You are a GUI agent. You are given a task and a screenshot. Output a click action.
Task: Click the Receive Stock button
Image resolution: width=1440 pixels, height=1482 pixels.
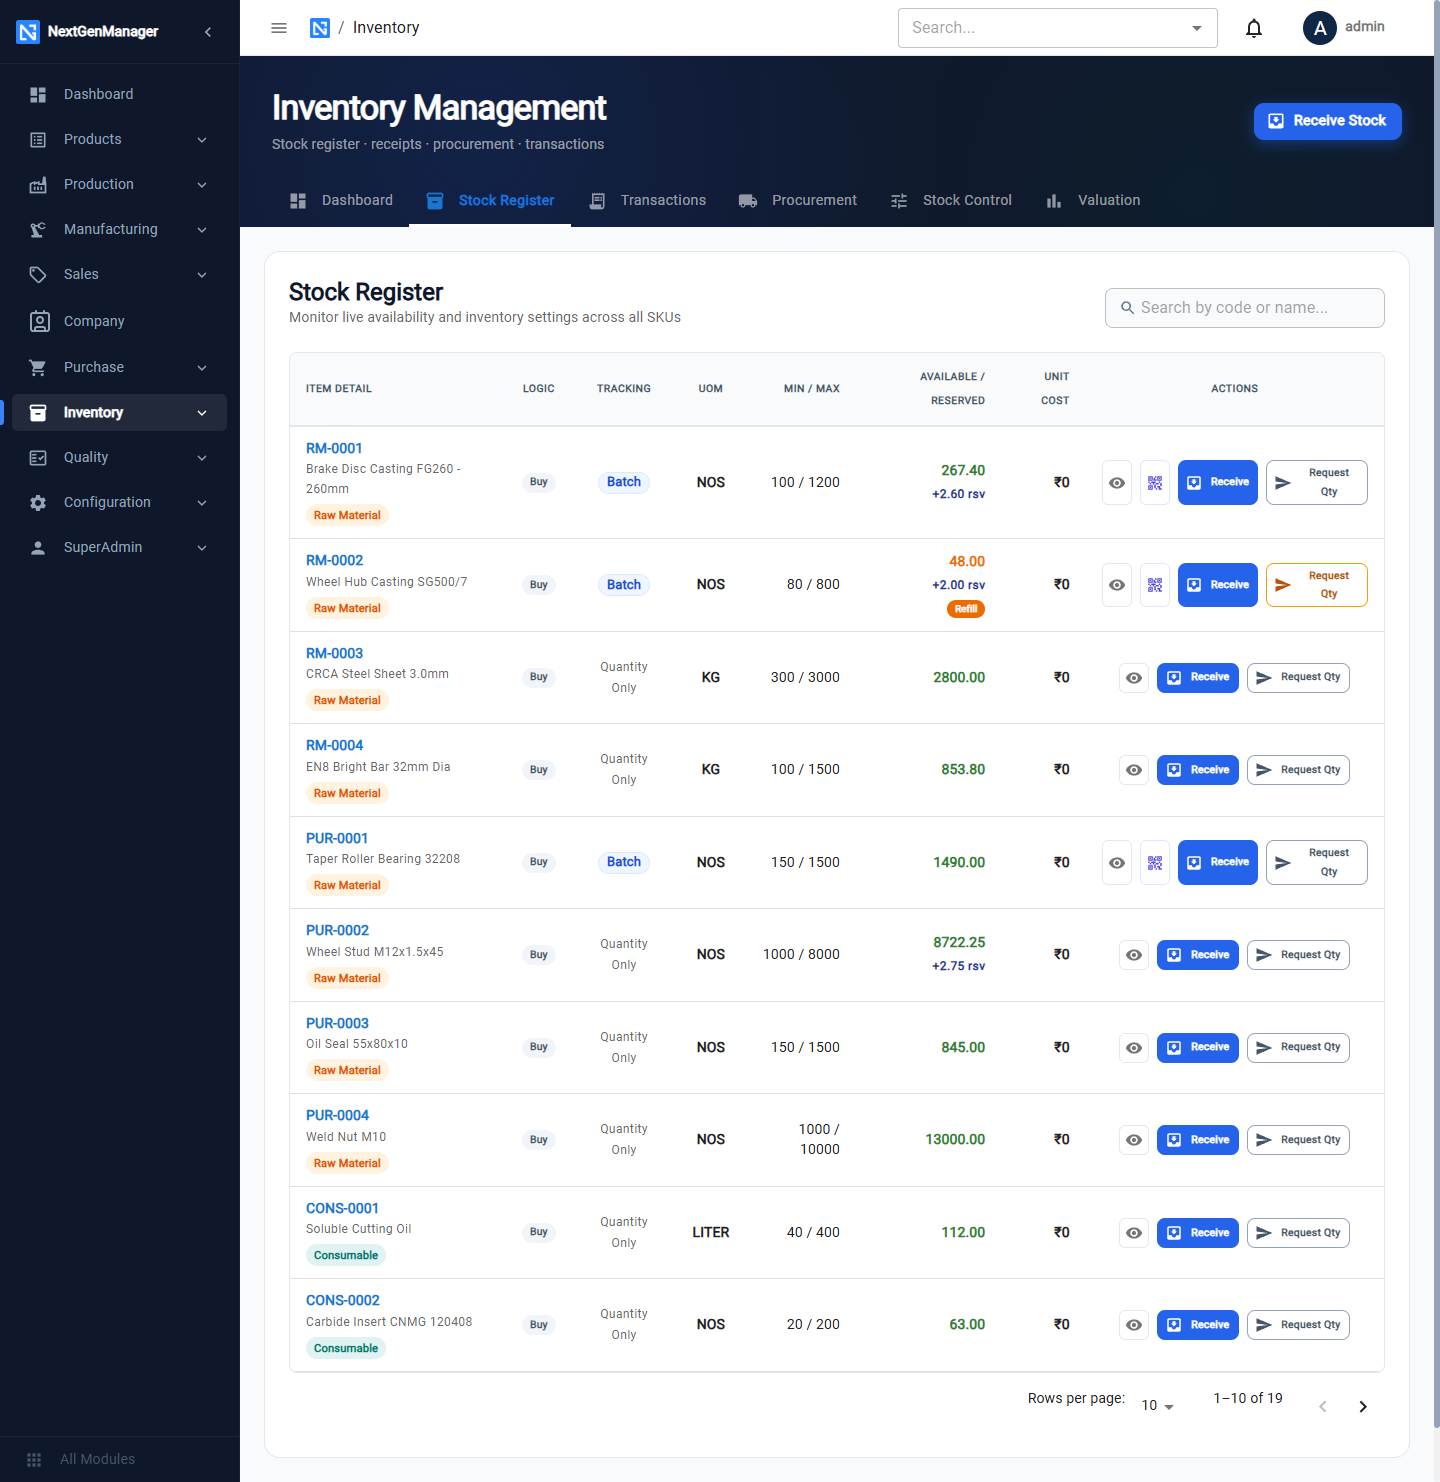pyautogui.click(x=1328, y=121)
